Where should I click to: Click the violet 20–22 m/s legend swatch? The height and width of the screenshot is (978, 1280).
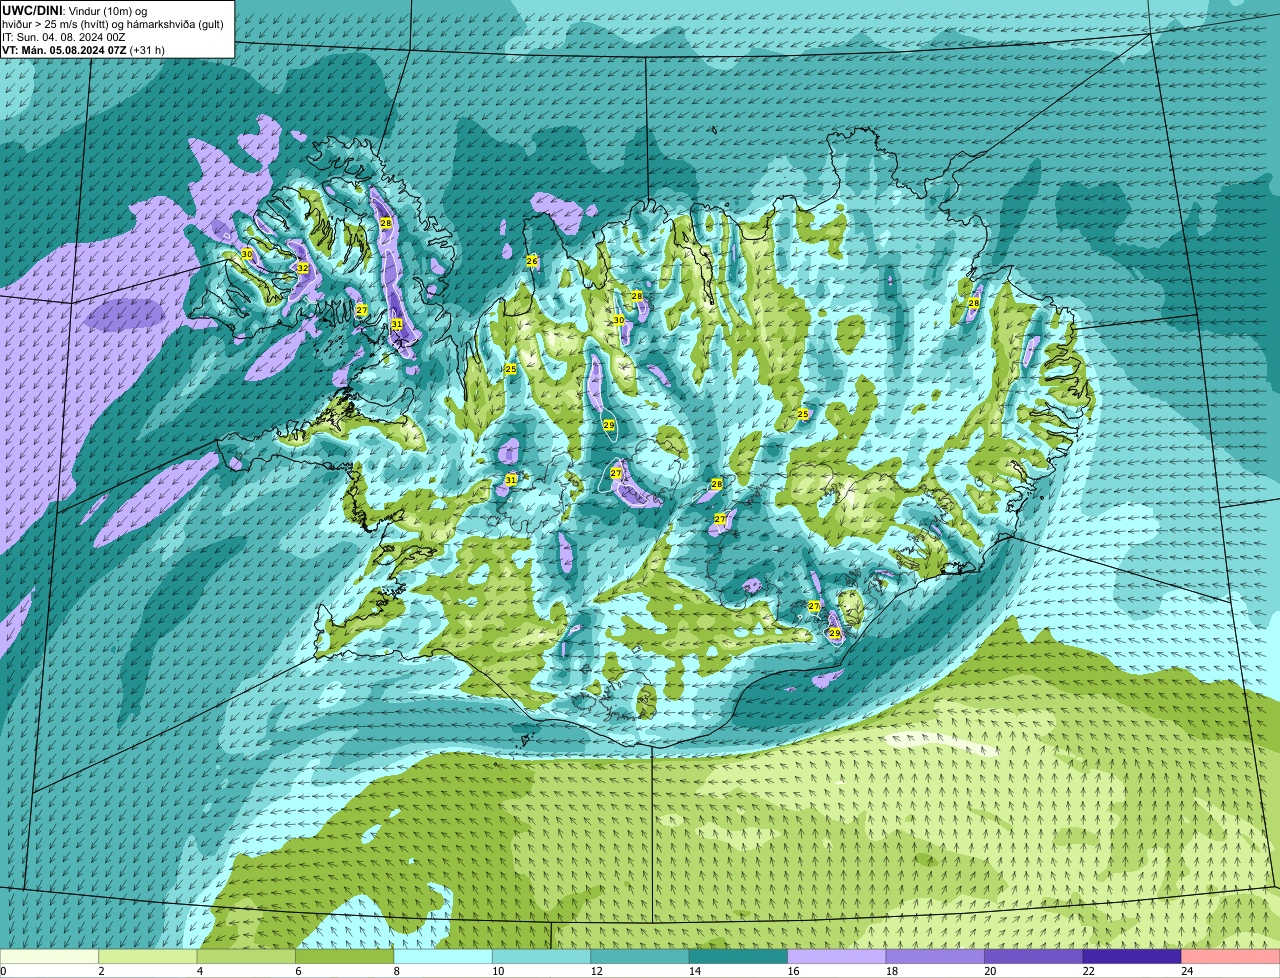click(x=1034, y=956)
